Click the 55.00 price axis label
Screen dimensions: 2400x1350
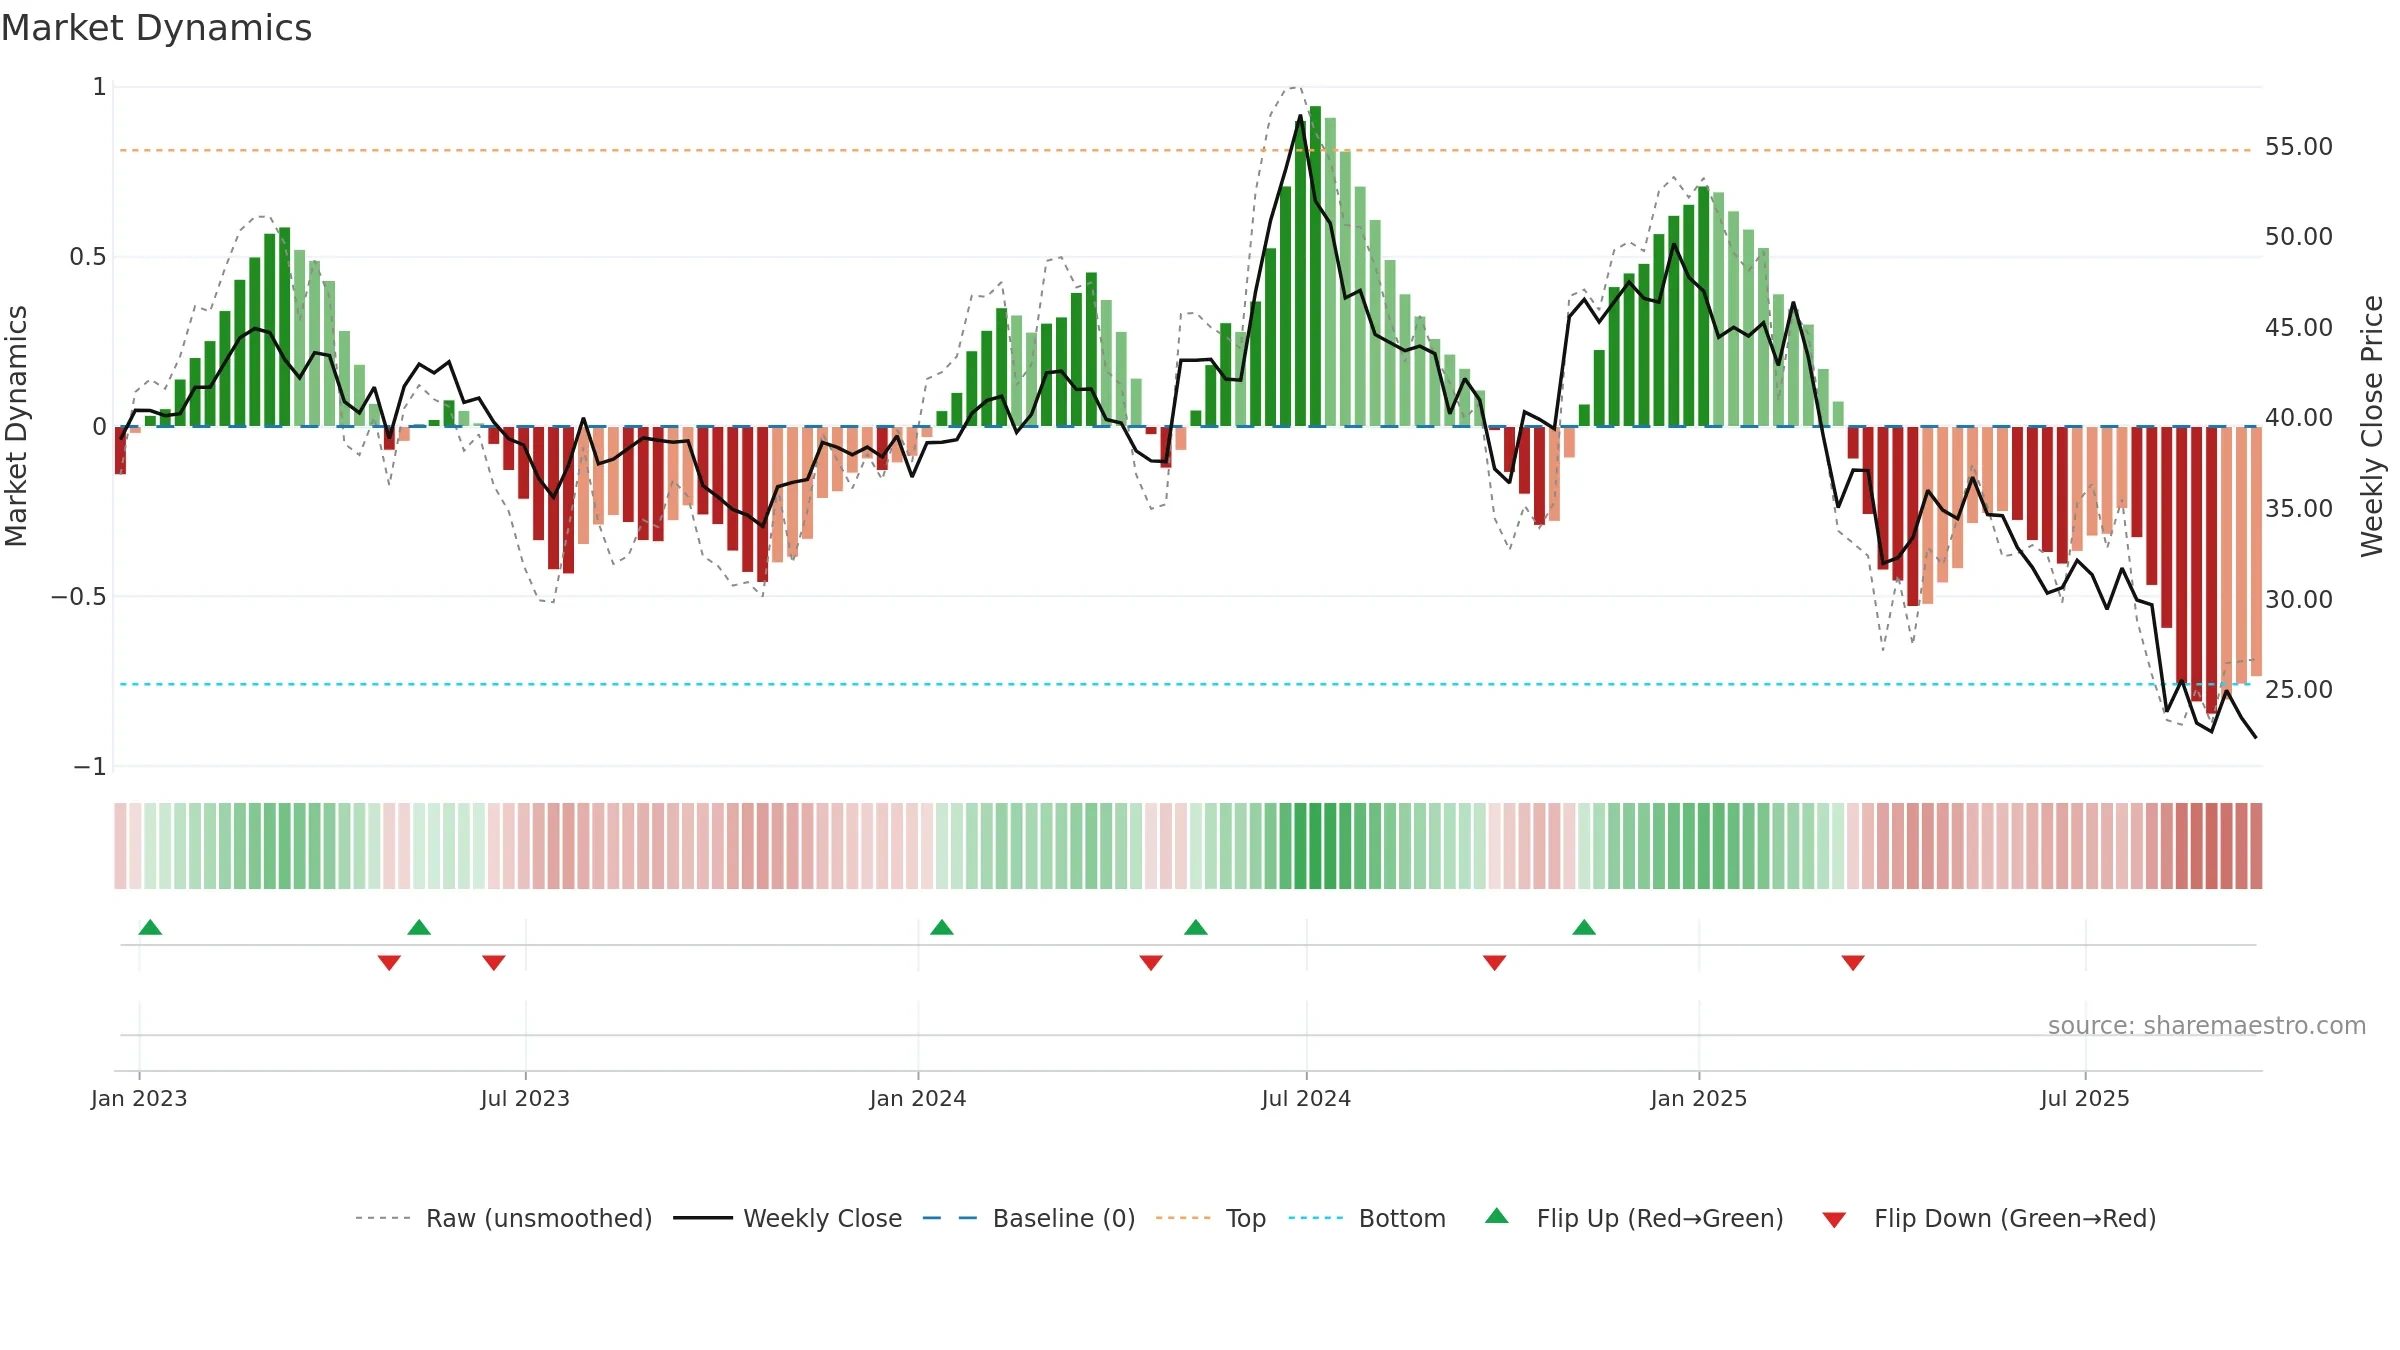pyautogui.click(x=2299, y=147)
